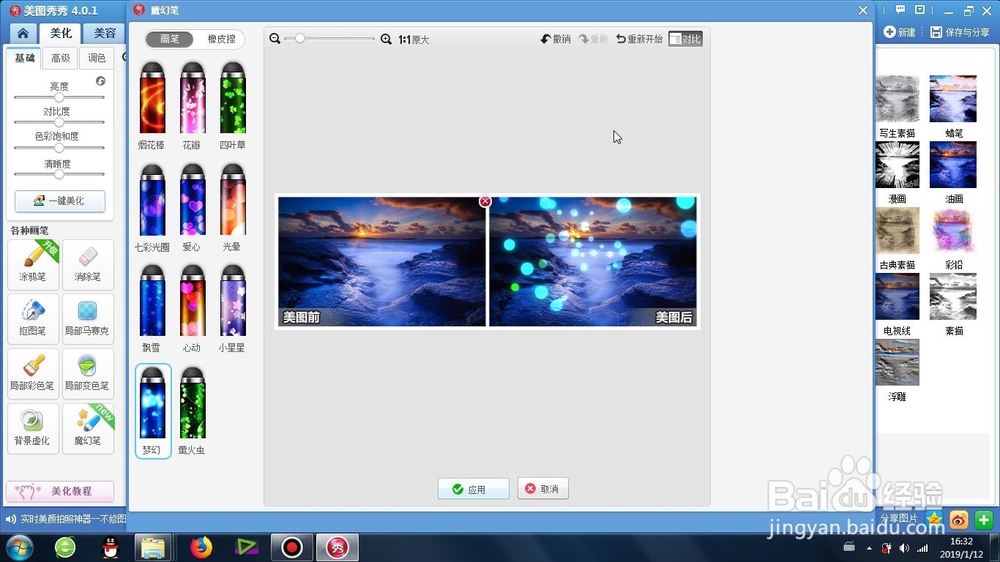Apply the 蜡笔 effect thumbnail
Viewport: 1000px width, 562px height.
(x=953, y=99)
